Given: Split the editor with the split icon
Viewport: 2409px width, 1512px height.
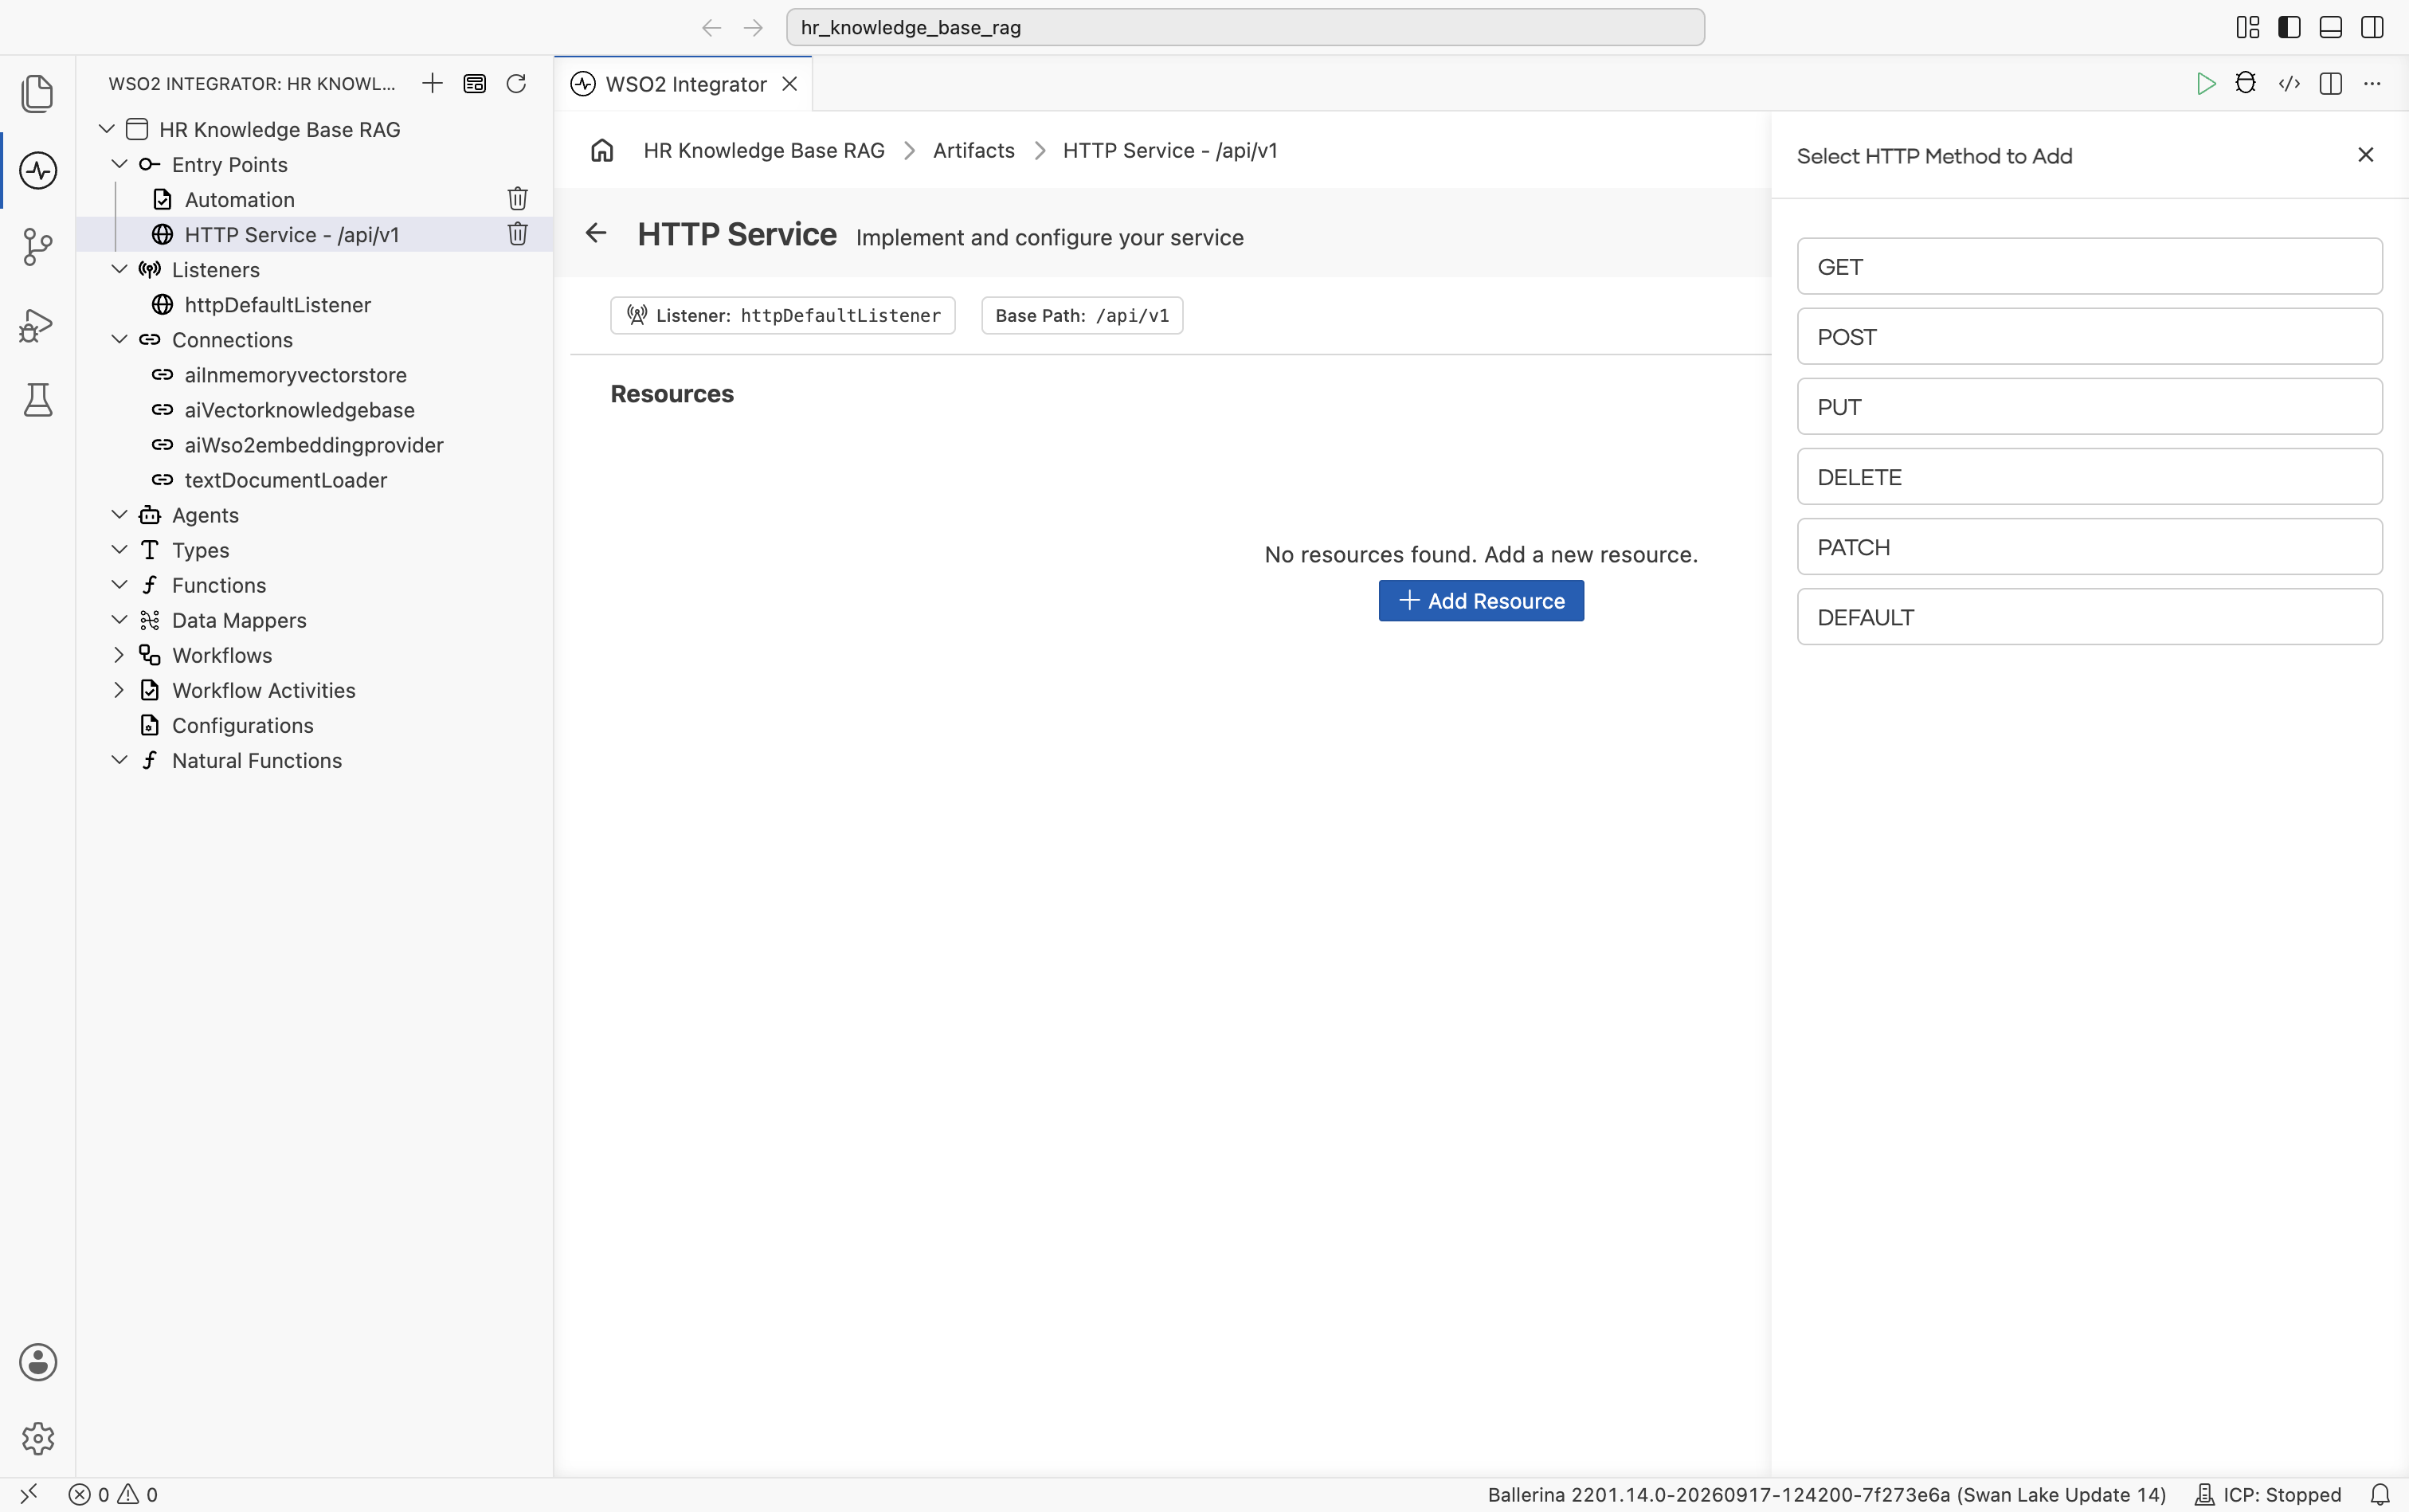Looking at the screenshot, I should click(x=2331, y=83).
